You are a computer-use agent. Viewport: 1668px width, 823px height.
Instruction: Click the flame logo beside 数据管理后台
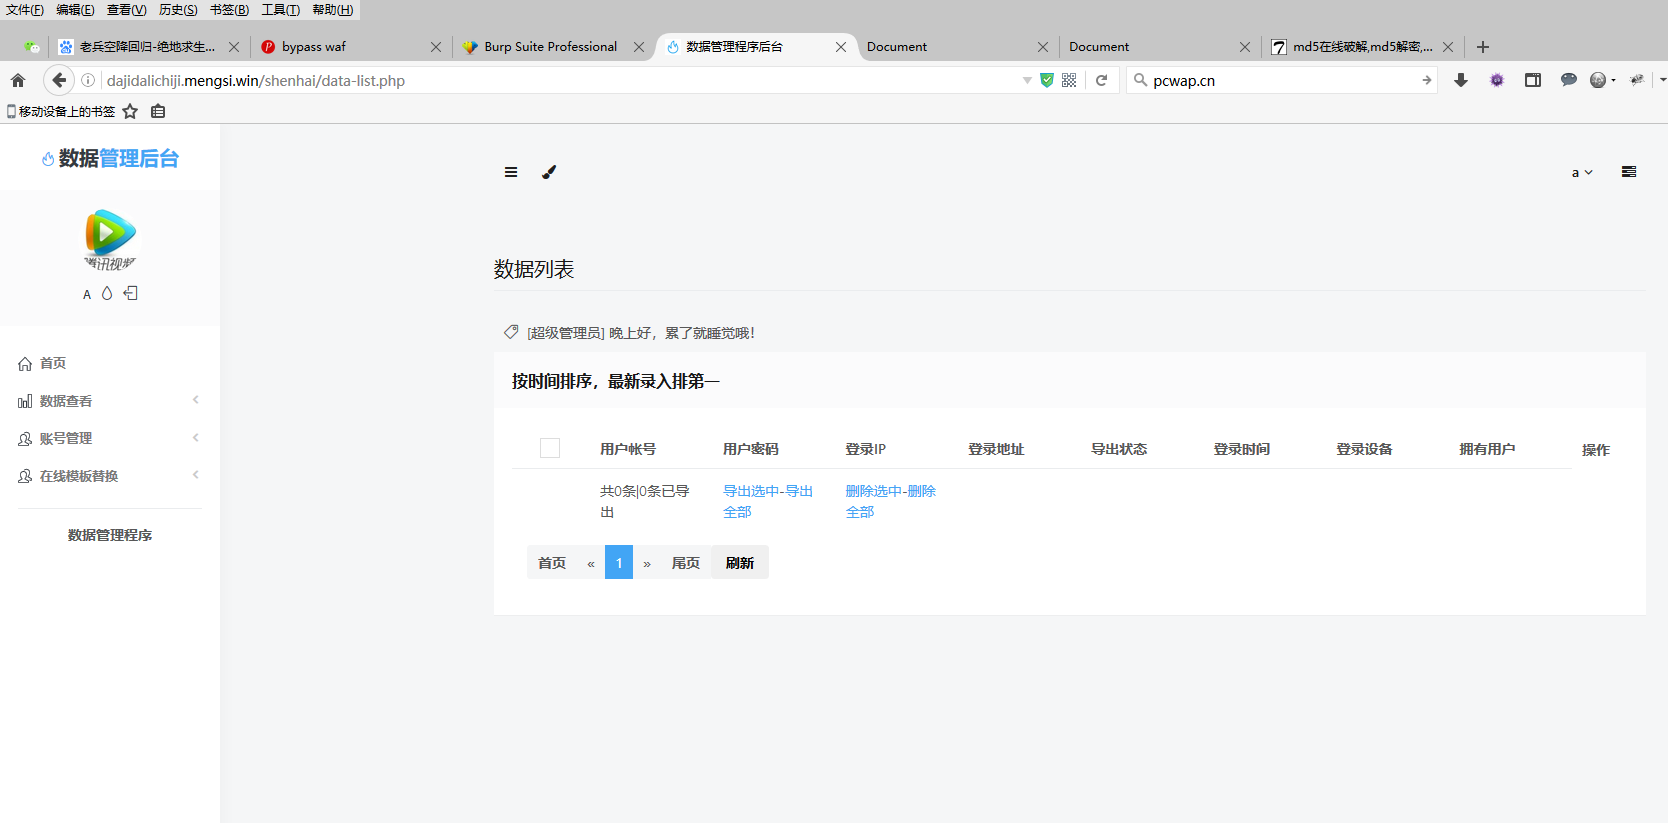pyautogui.click(x=48, y=158)
